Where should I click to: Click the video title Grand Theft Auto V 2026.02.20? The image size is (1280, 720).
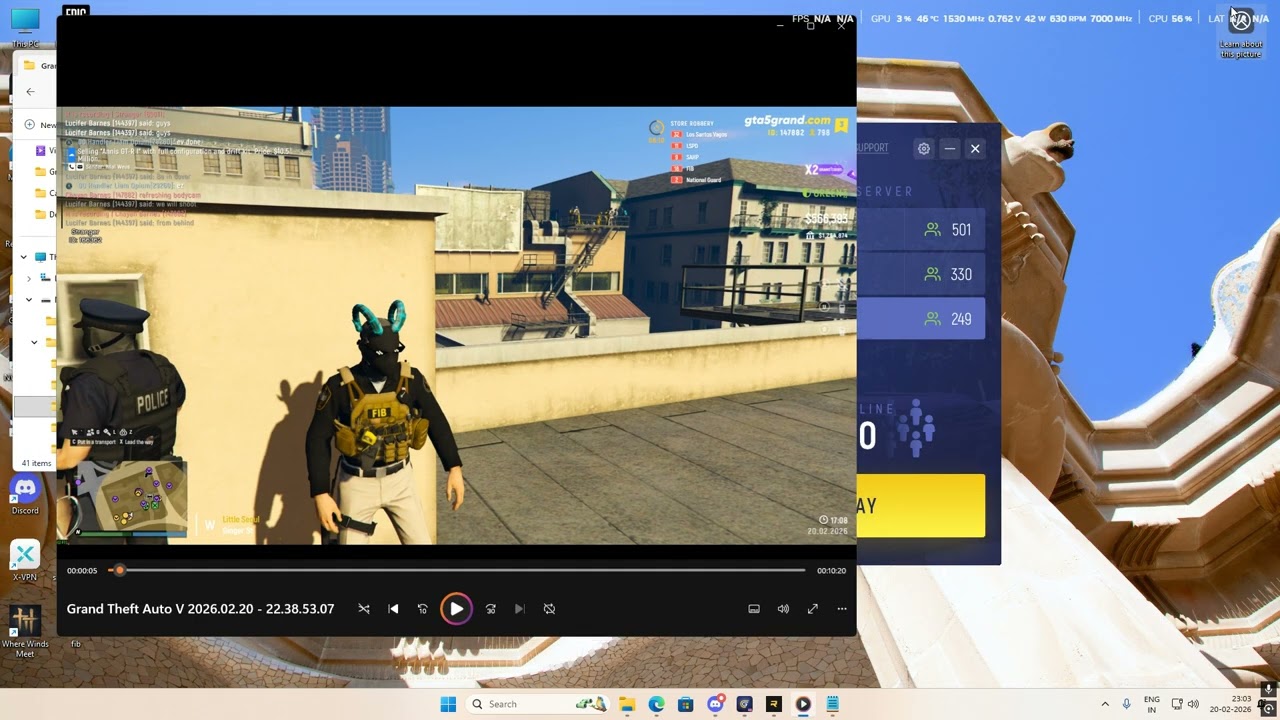200,609
